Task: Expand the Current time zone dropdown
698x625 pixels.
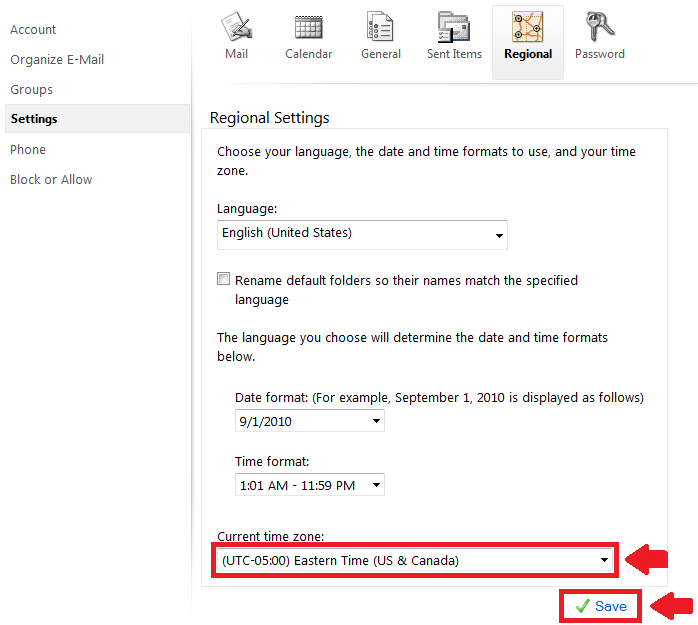Action: pyautogui.click(x=413, y=560)
